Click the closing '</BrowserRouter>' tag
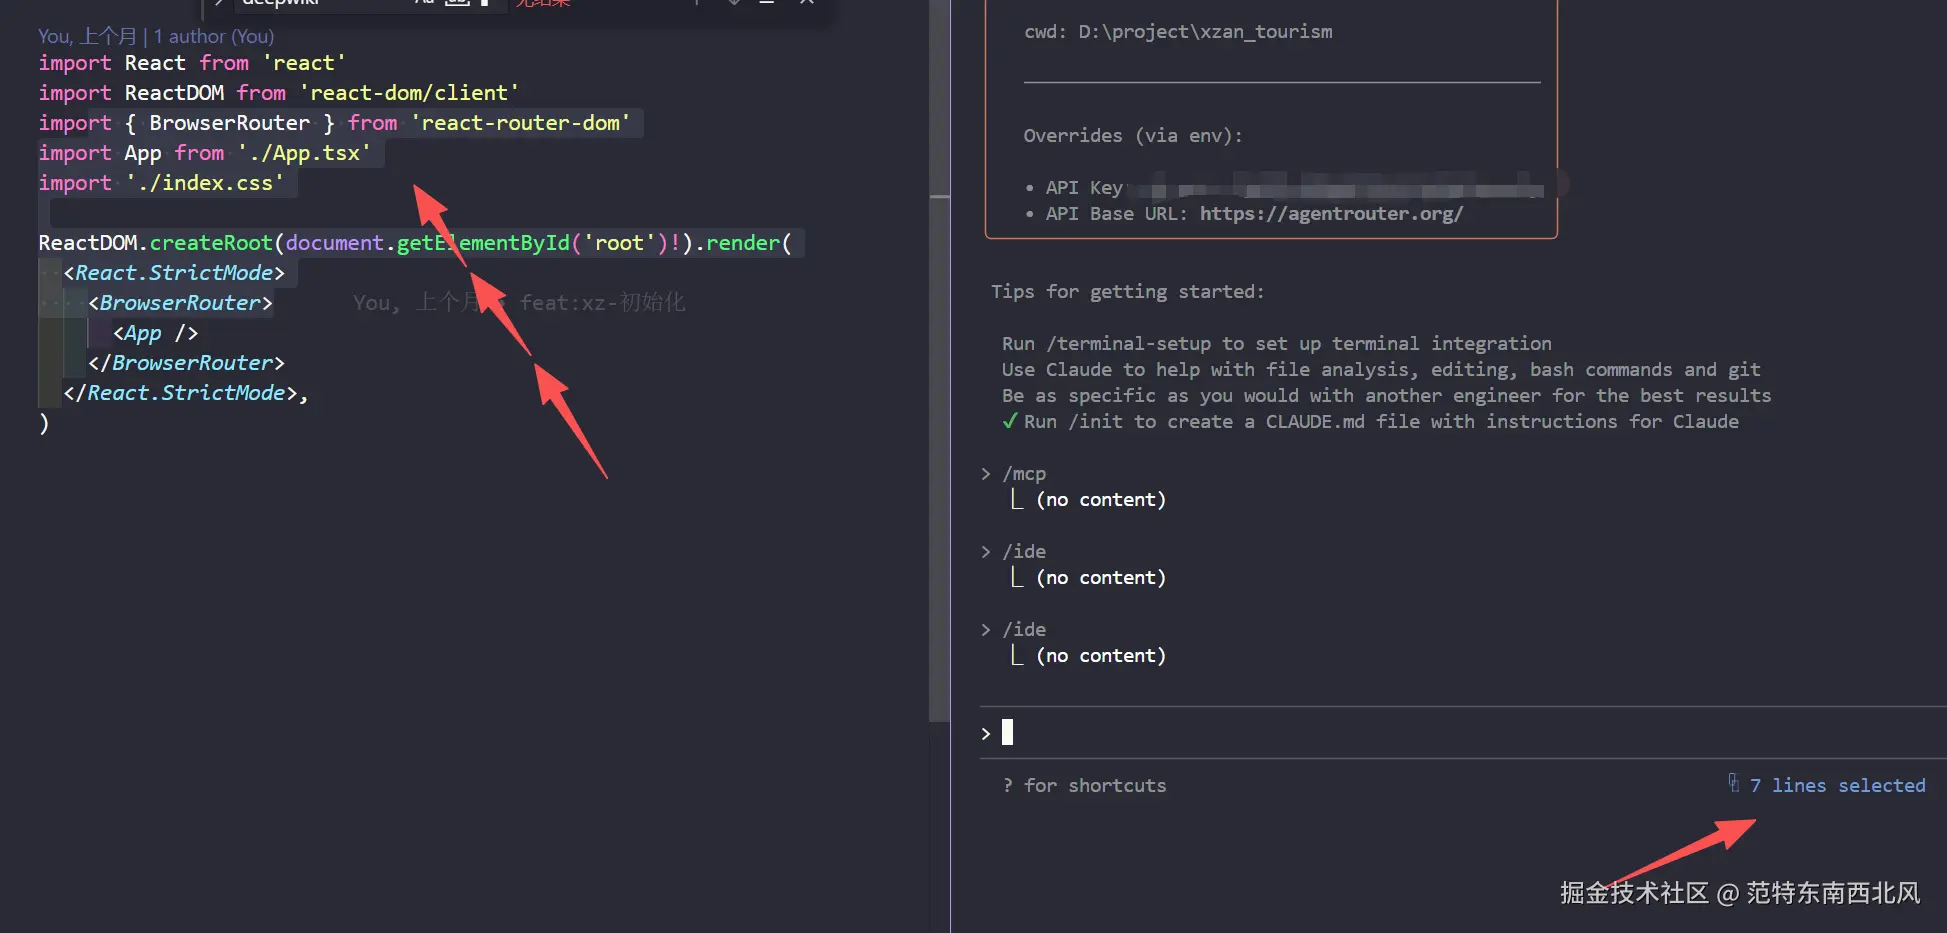Viewport: 1947px width, 933px height. [186, 362]
